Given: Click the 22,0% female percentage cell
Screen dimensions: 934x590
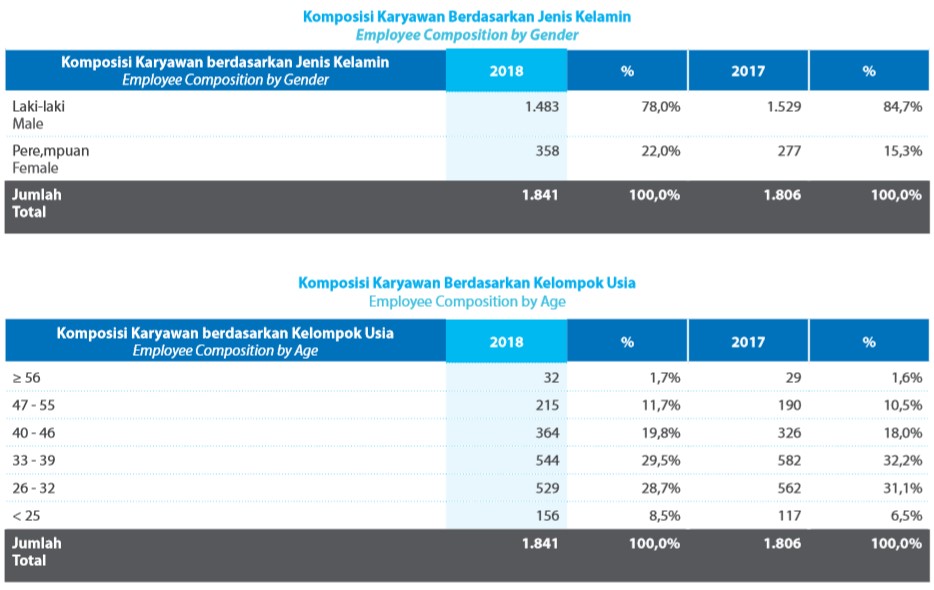Looking at the screenshot, I should (x=660, y=151).
